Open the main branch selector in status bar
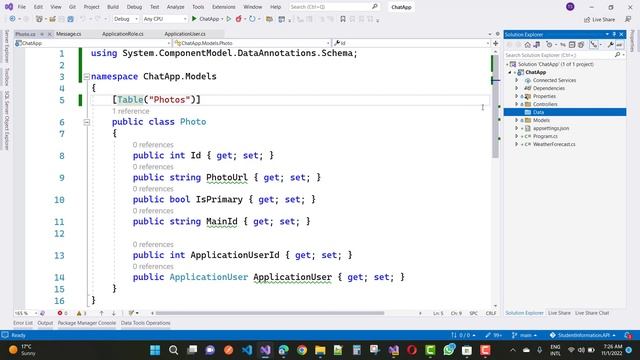 pos(524,335)
